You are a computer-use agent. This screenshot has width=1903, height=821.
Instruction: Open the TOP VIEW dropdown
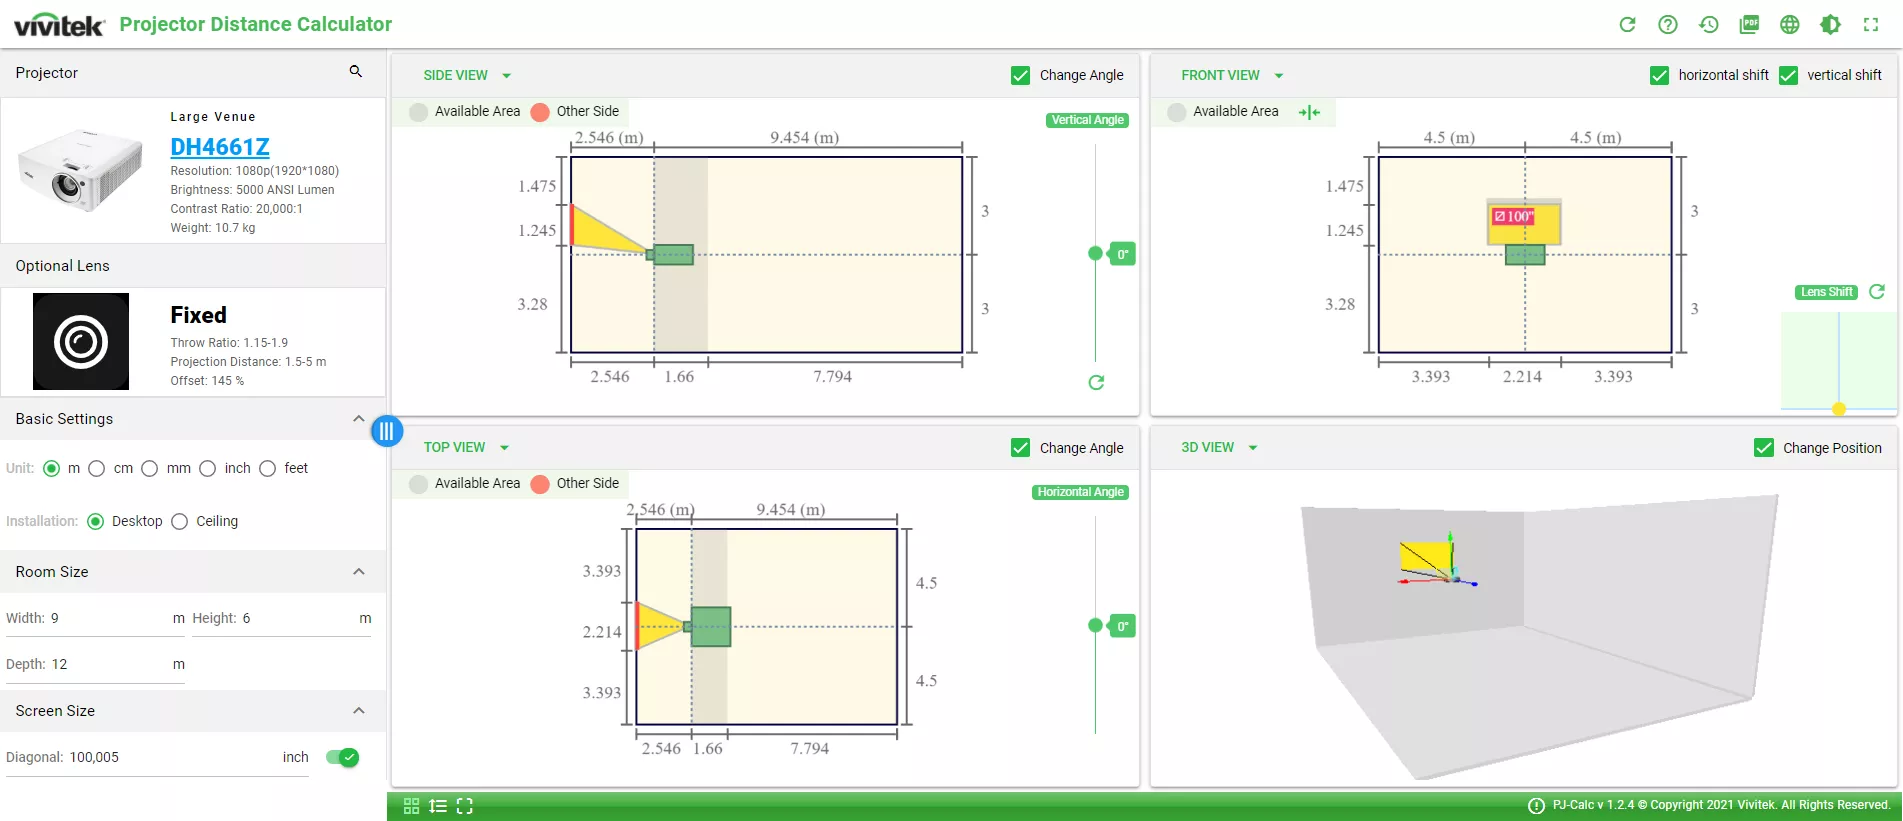coord(465,447)
